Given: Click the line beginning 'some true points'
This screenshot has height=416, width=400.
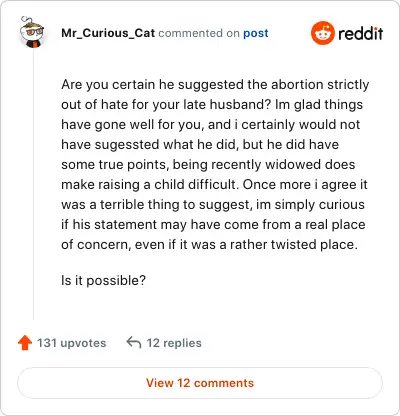Looking at the screenshot, I should (208, 165).
